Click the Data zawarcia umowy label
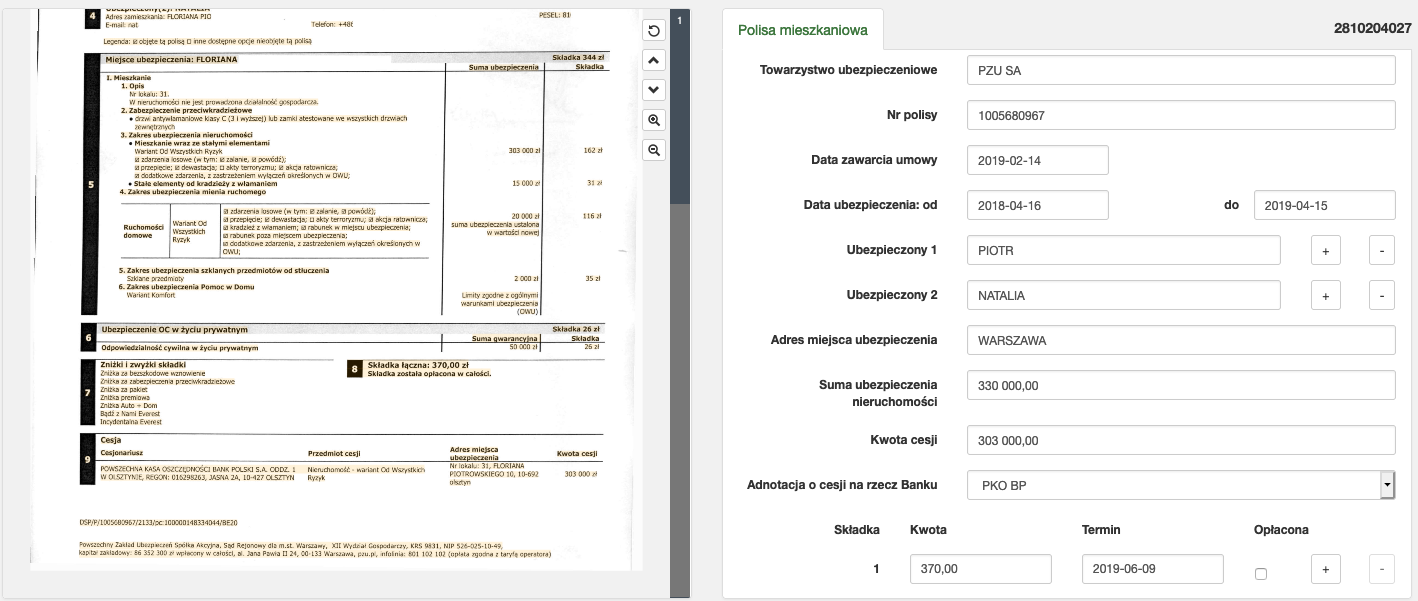The image size is (1418, 601). [x=874, y=160]
